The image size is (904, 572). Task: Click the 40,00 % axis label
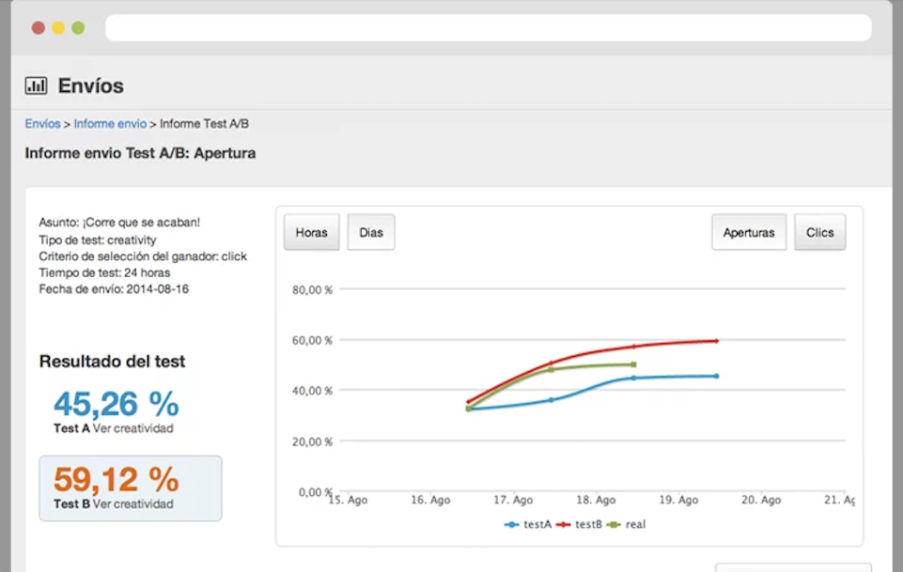[312, 391]
